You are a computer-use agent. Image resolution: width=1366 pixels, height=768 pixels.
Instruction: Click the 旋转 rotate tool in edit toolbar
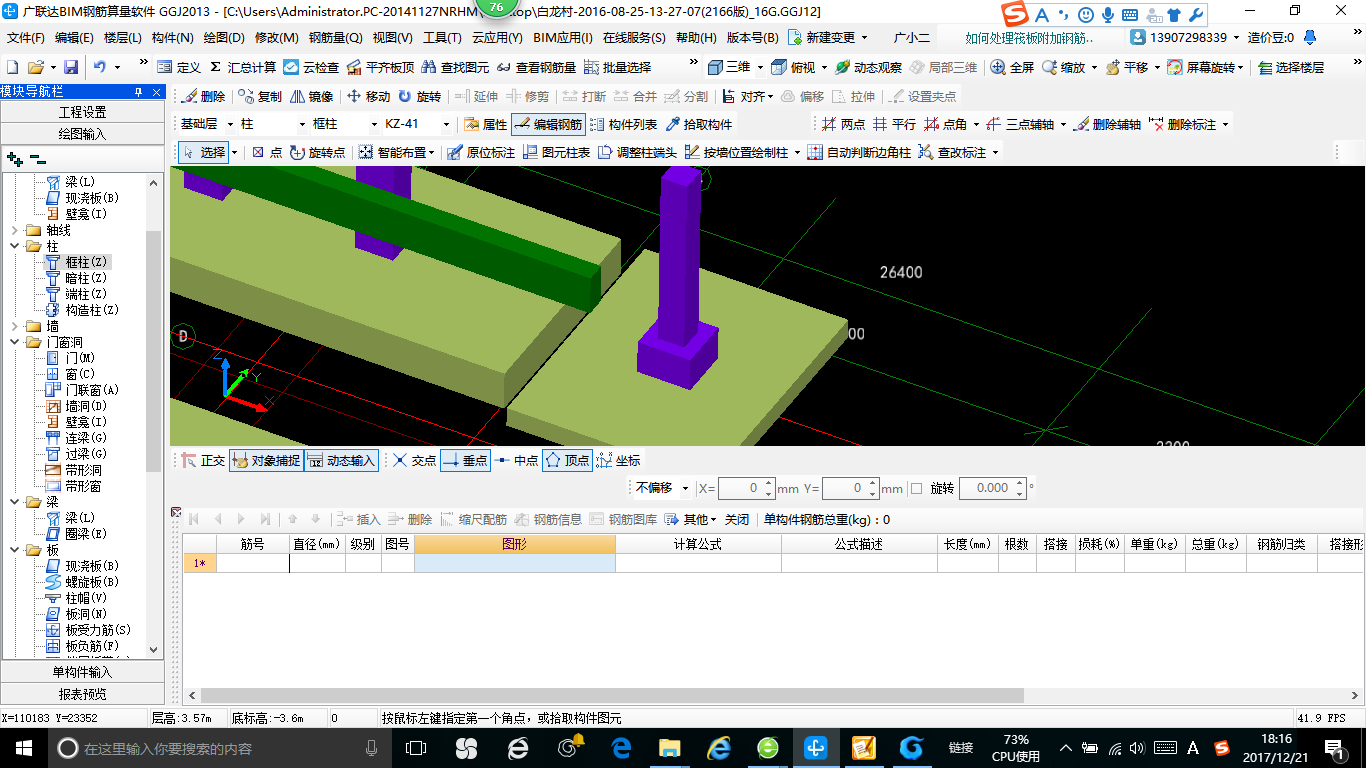tap(419, 96)
